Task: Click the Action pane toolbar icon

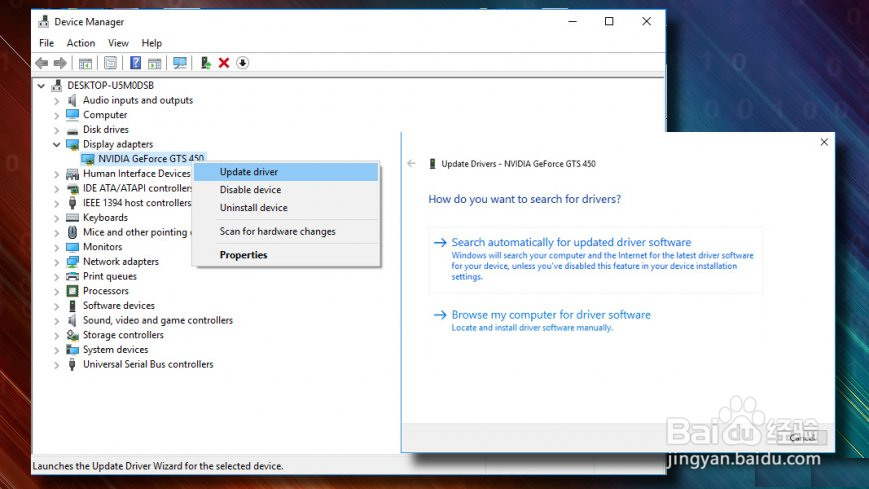Action: [155, 63]
